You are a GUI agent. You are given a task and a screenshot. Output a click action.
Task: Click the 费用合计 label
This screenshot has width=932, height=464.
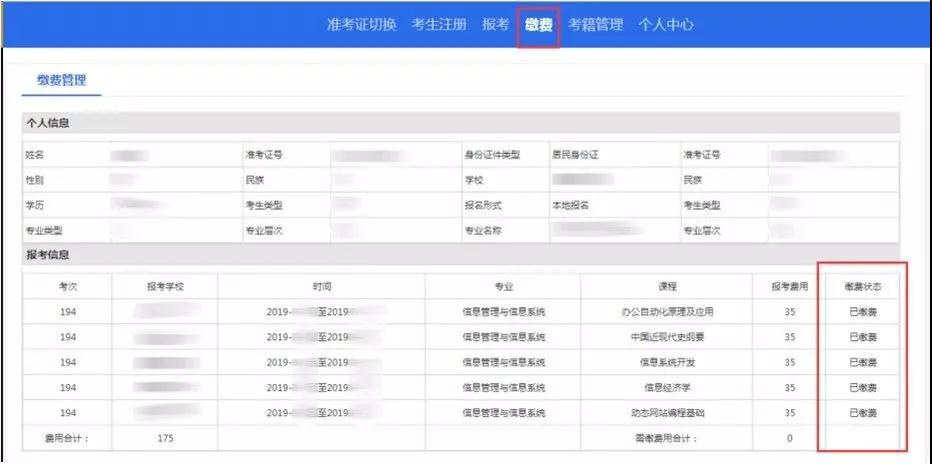(x=67, y=438)
